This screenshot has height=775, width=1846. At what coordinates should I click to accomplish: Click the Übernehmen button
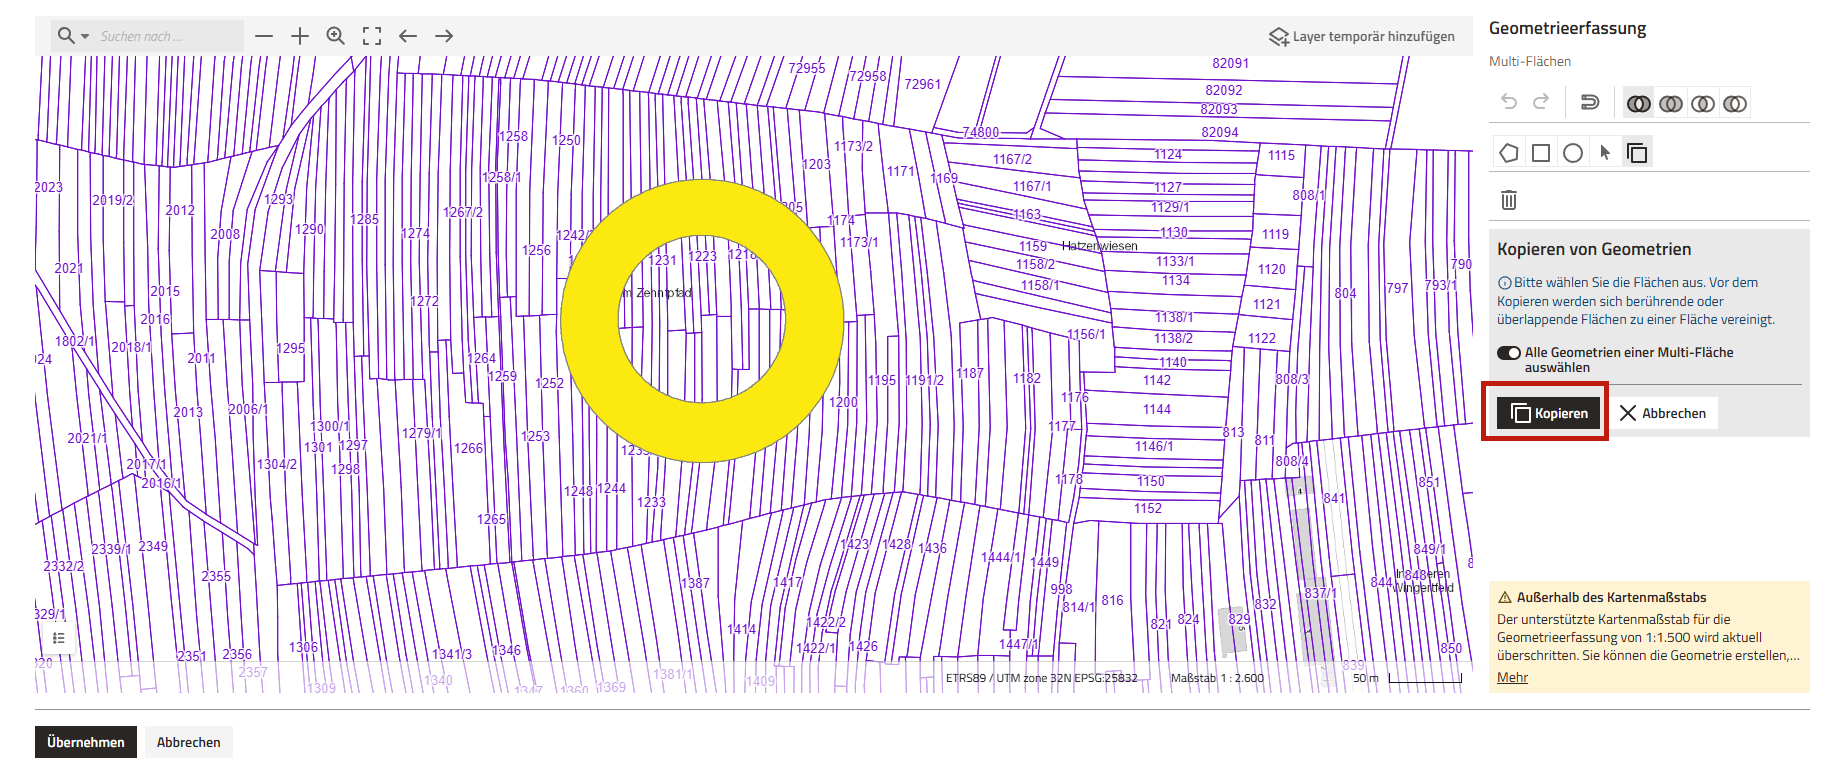[86, 742]
